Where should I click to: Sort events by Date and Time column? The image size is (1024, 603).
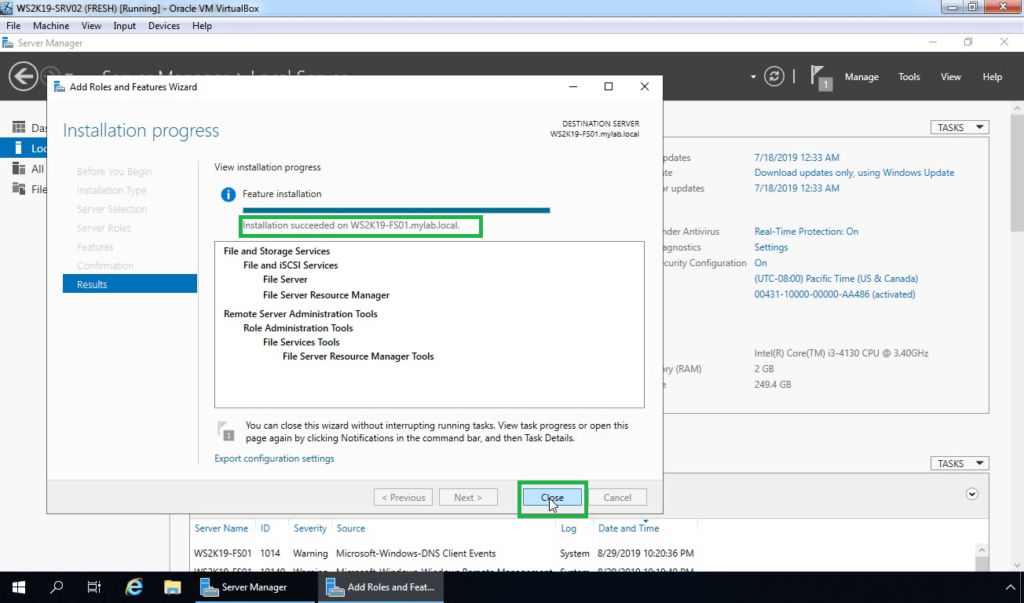628,529
